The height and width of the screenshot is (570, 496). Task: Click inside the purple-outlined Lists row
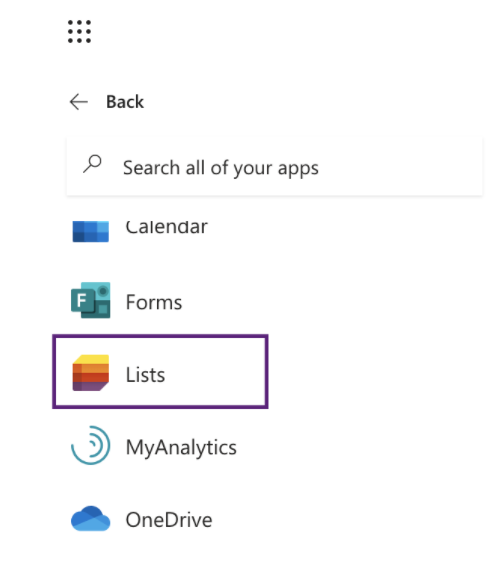[x=160, y=372]
